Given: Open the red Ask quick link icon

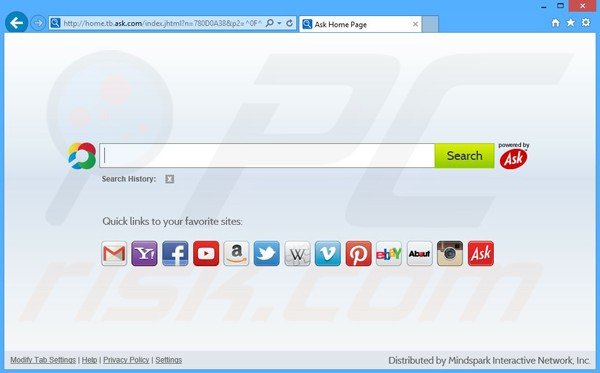Looking at the screenshot, I should tap(481, 253).
